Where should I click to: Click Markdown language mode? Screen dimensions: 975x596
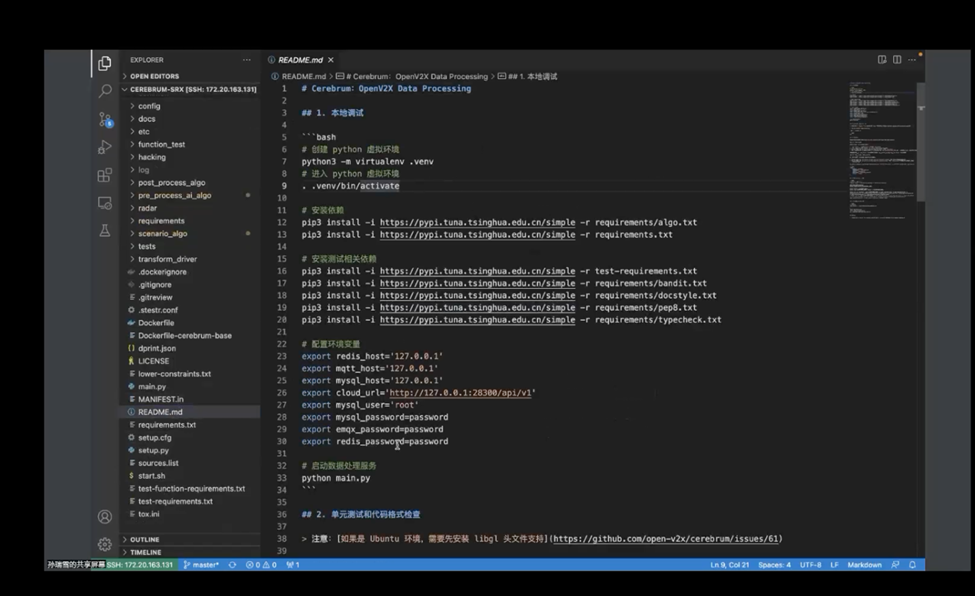tap(864, 565)
